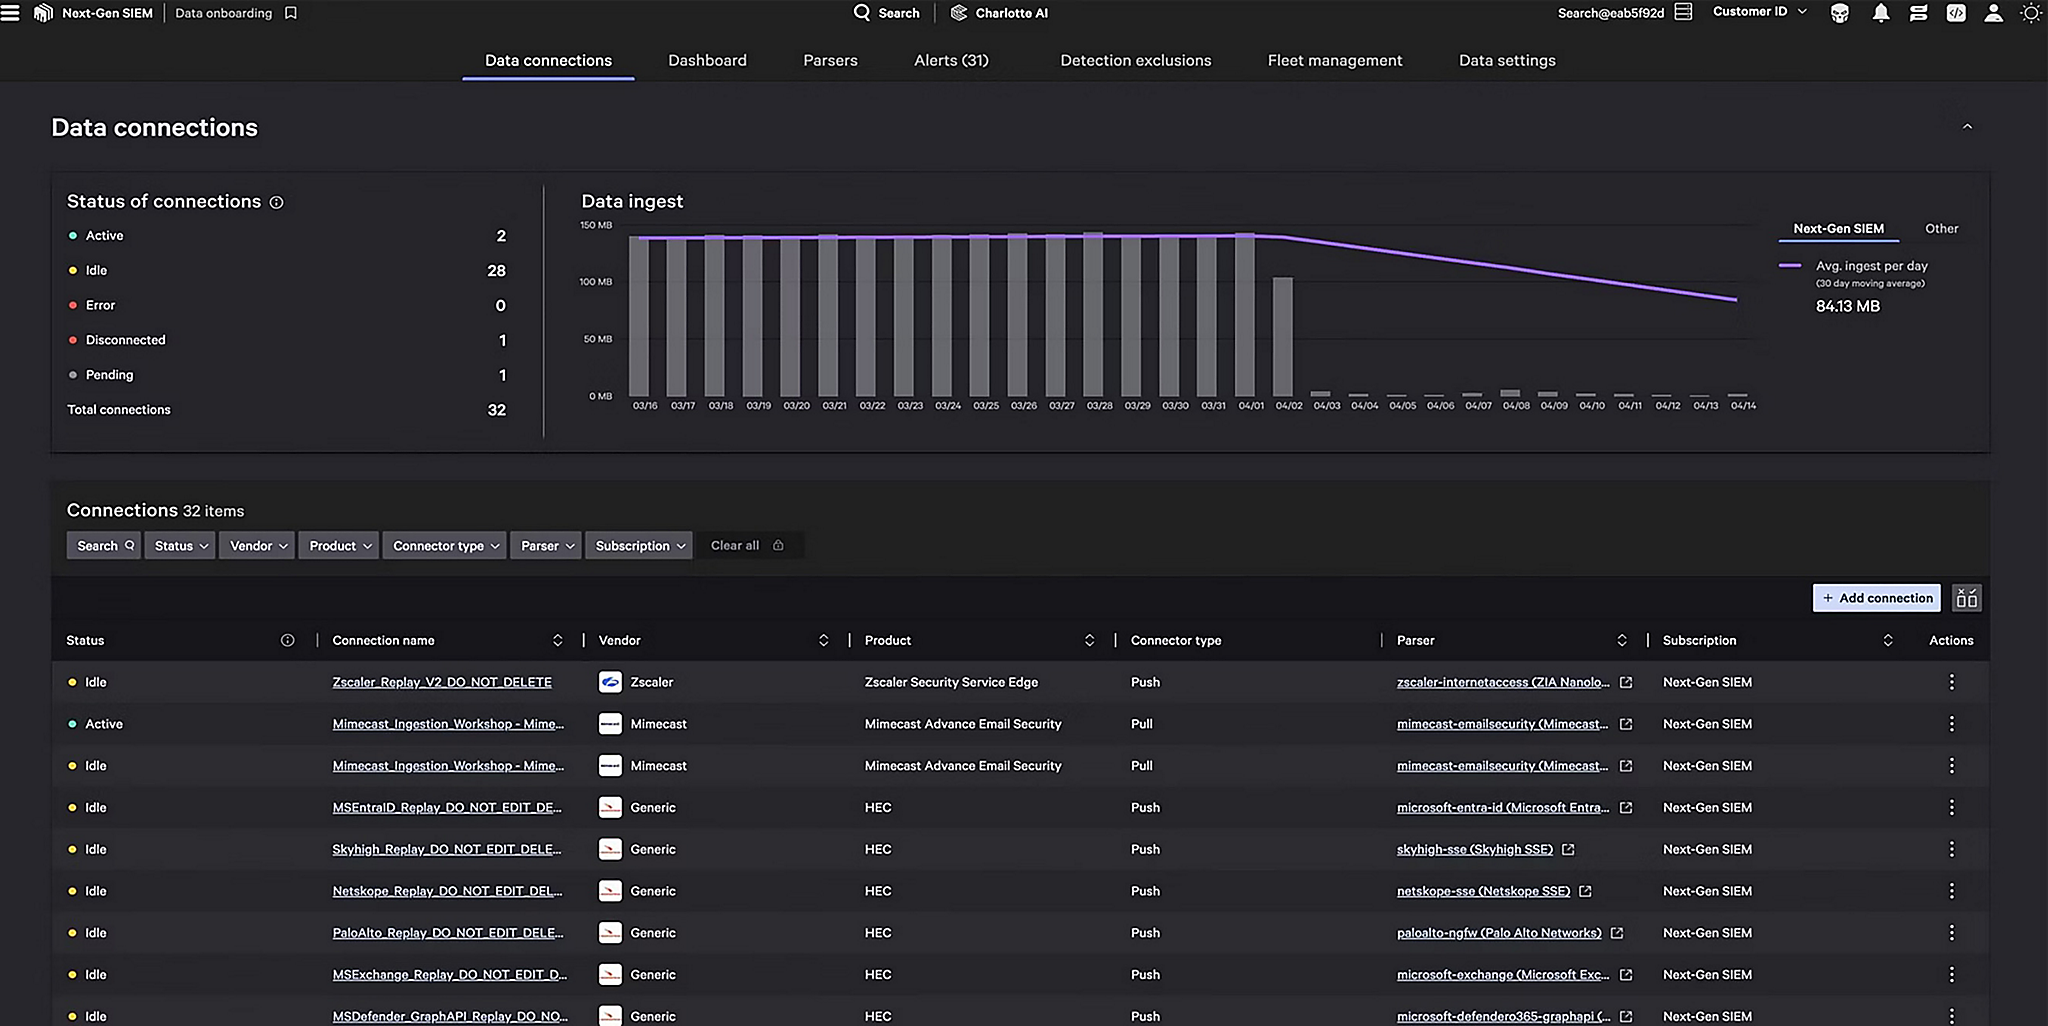Switch the Data ingest chart to Other
The width and height of the screenshot is (2048, 1026).
1940,228
